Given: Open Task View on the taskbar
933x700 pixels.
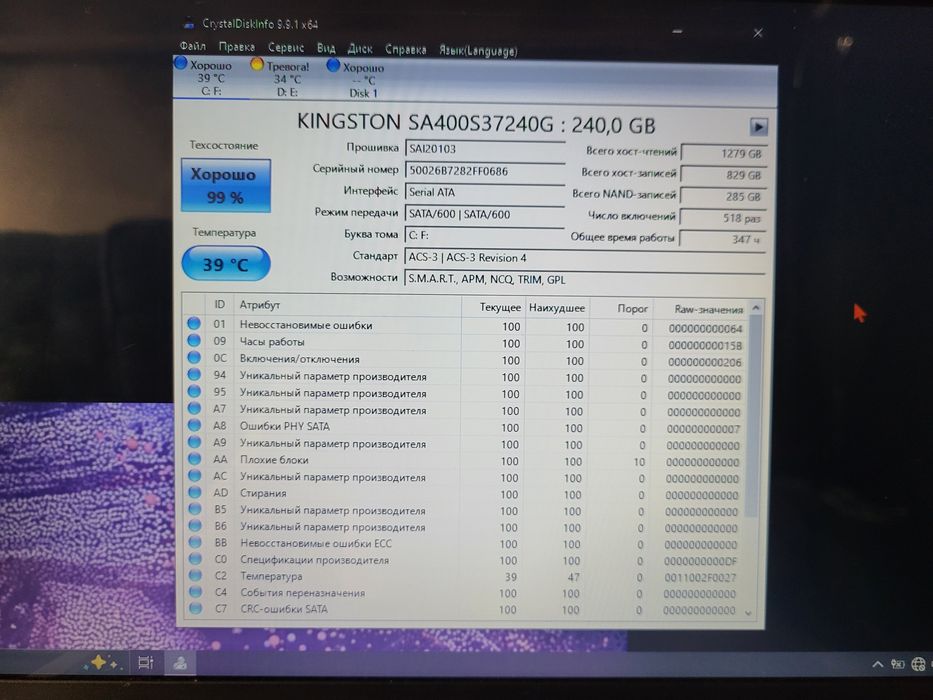Looking at the screenshot, I should [x=145, y=662].
